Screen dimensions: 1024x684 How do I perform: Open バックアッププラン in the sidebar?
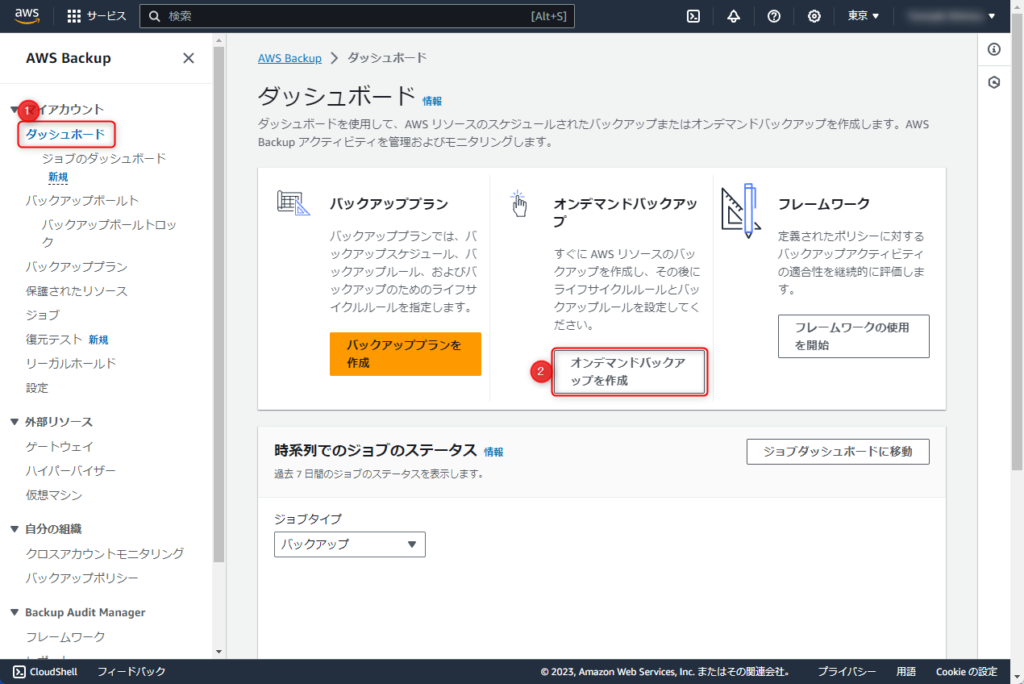pyautogui.click(x=76, y=267)
